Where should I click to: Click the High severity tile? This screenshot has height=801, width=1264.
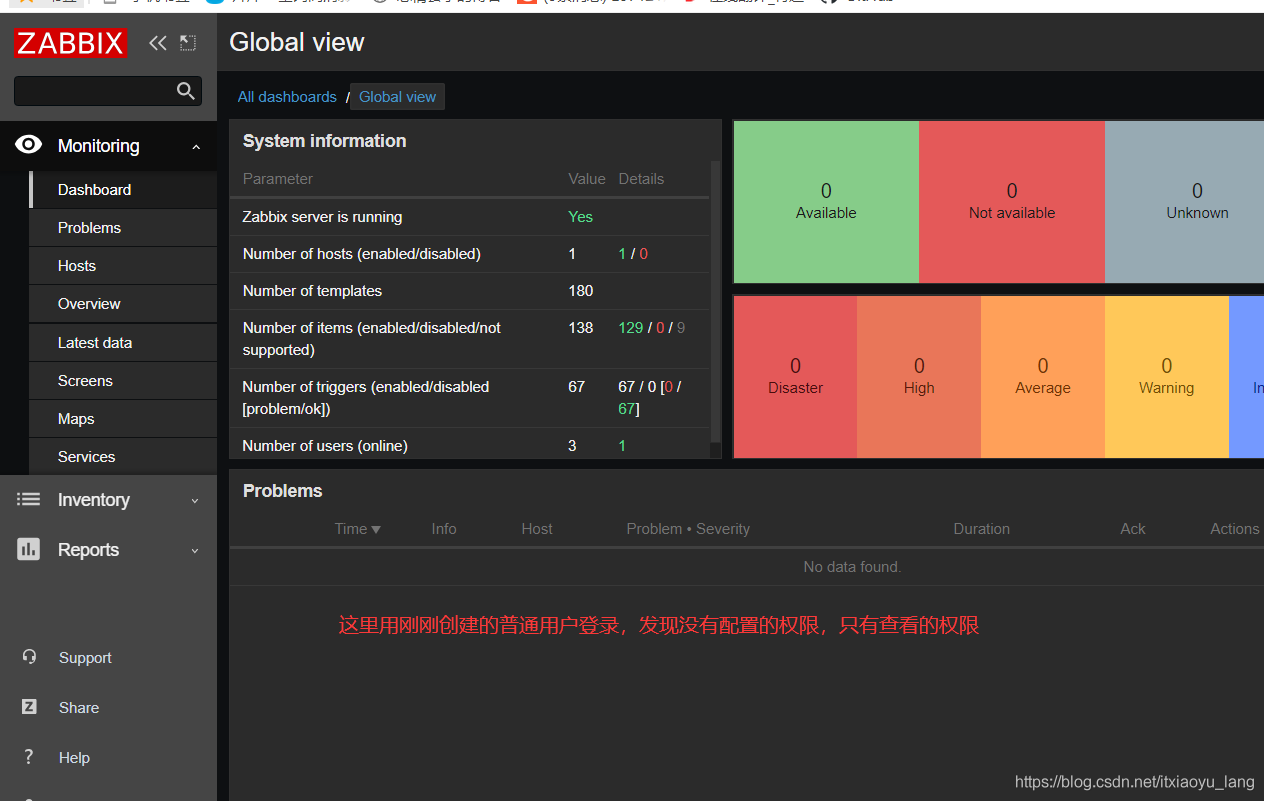coord(919,377)
